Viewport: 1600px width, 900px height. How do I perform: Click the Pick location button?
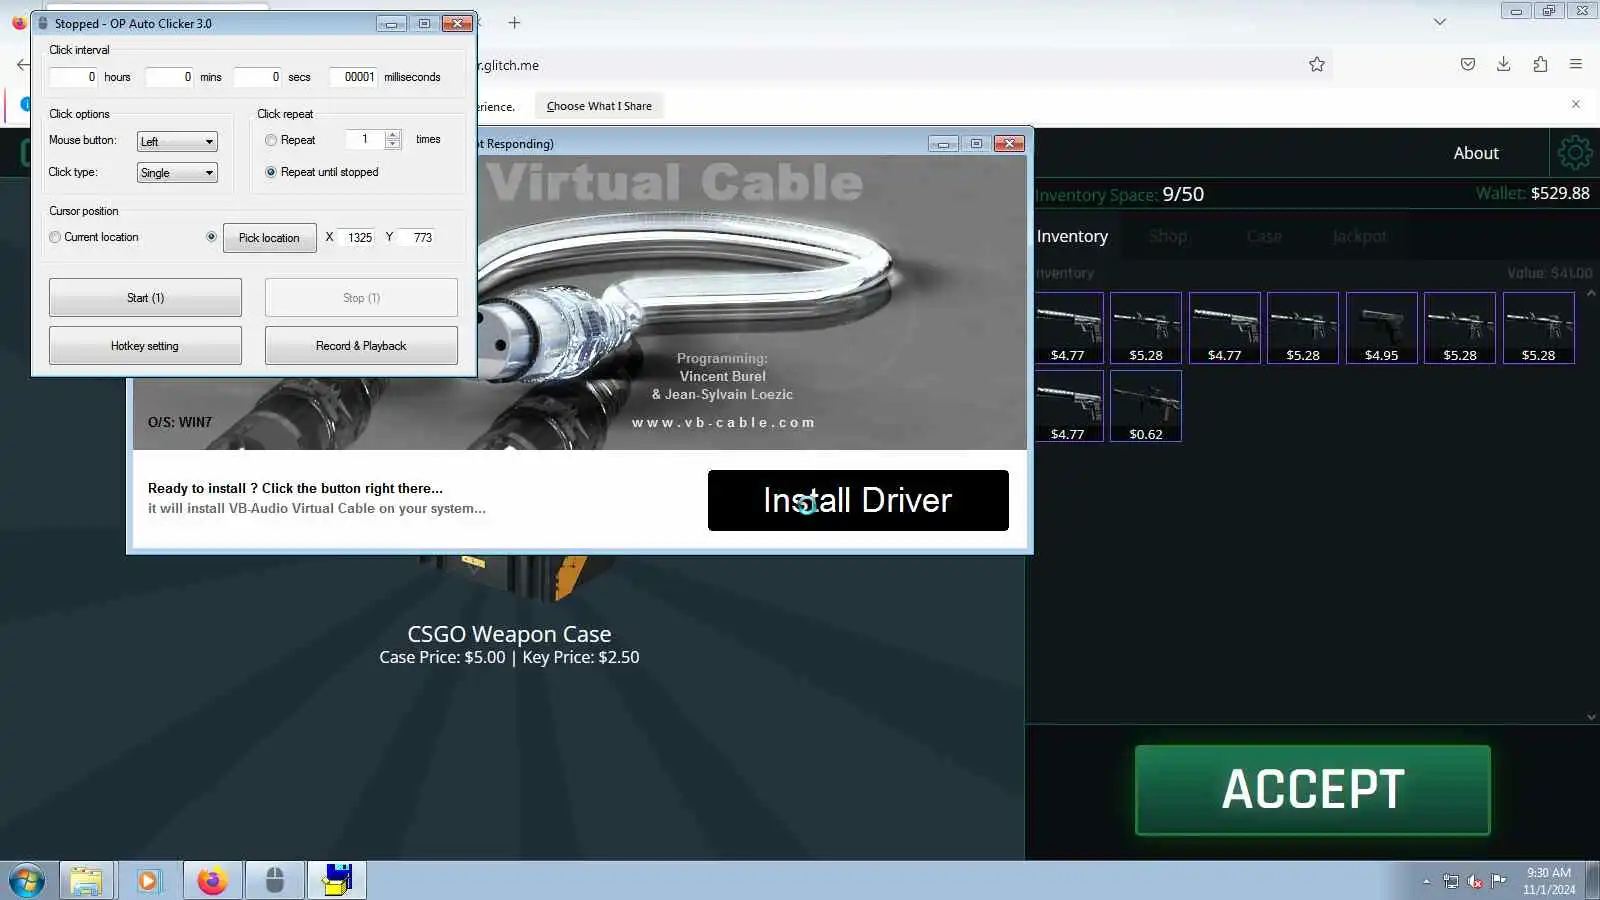click(269, 238)
